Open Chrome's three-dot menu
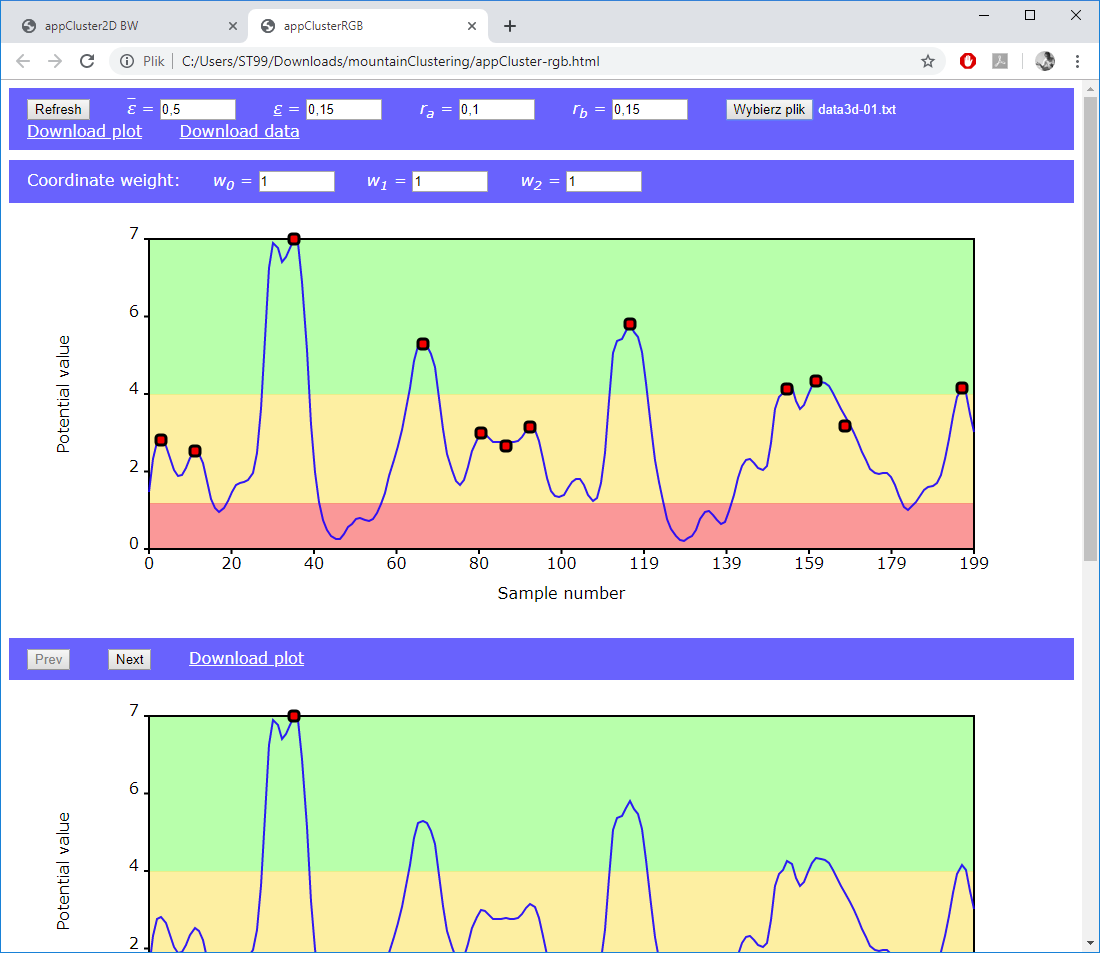 tap(1077, 61)
